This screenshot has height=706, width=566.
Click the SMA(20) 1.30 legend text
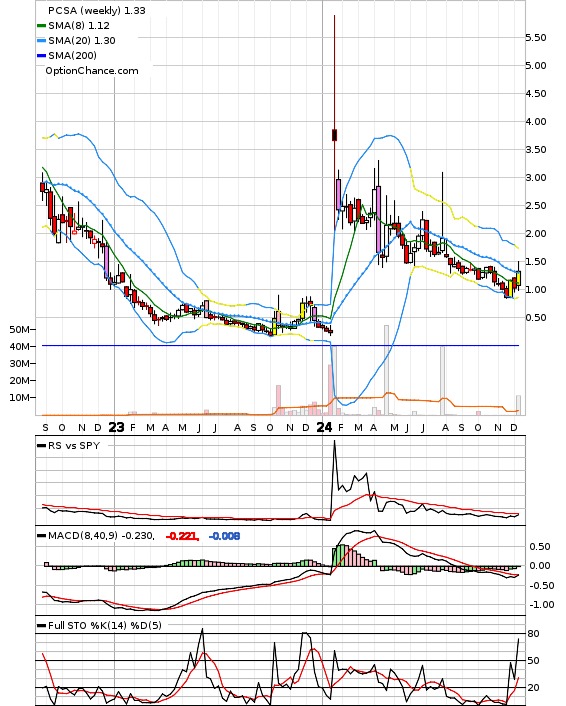(82, 41)
